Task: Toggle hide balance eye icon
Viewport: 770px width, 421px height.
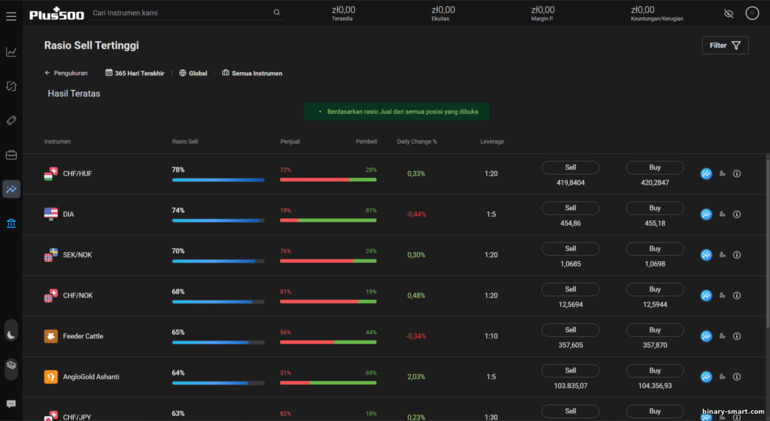Action: [x=728, y=13]
